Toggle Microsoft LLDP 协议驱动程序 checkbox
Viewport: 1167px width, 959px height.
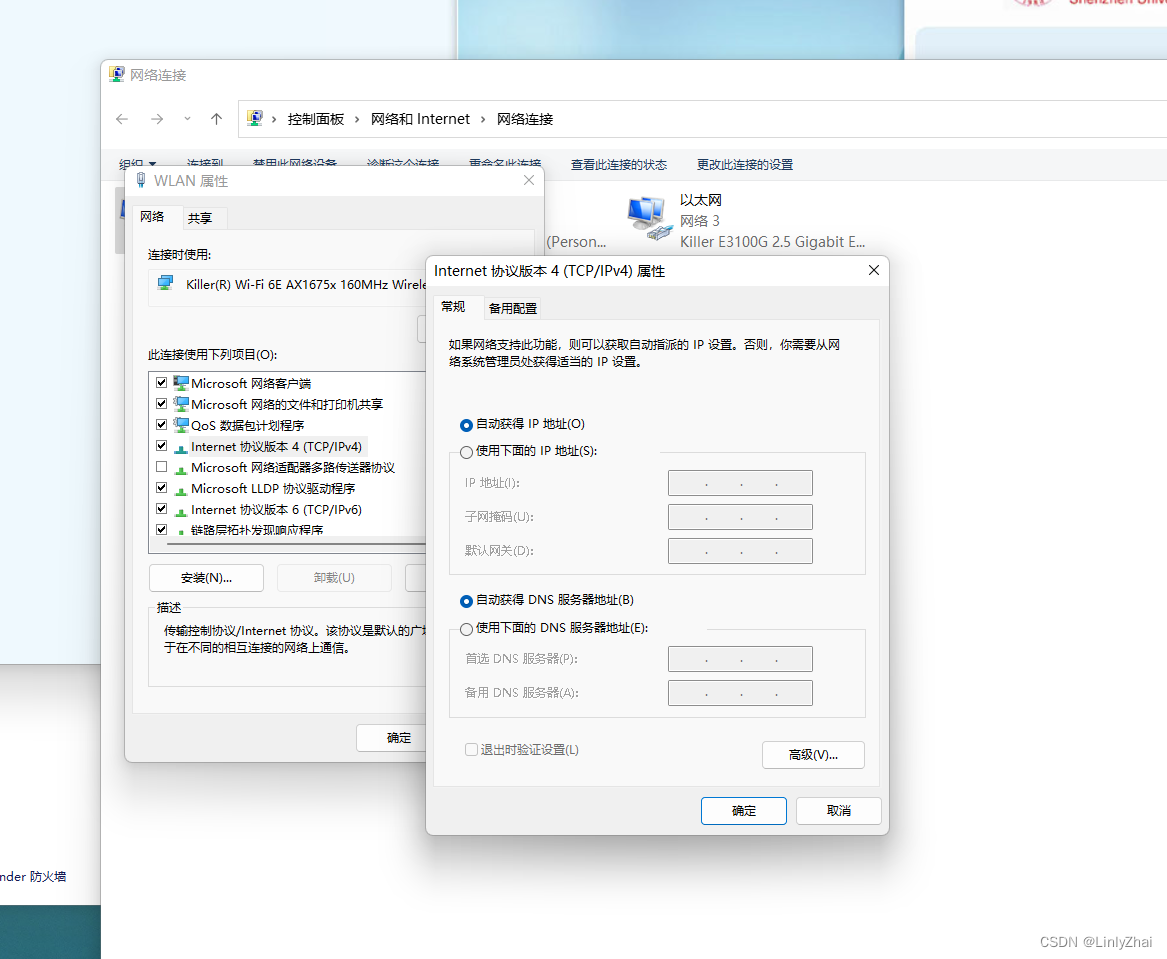pos(162,487)
